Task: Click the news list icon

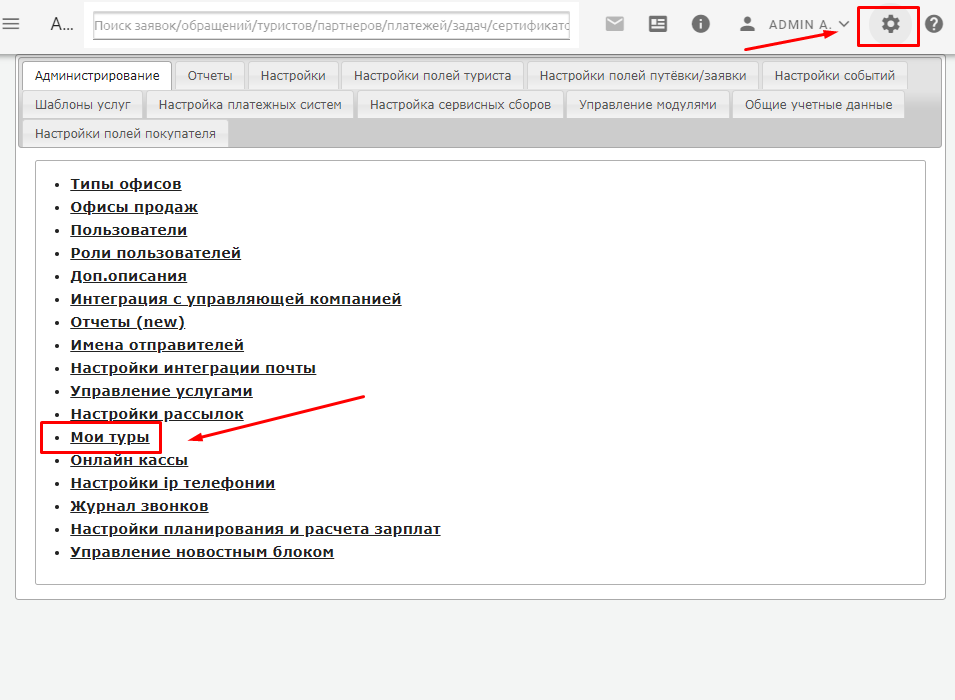Action: click(658, 24)
